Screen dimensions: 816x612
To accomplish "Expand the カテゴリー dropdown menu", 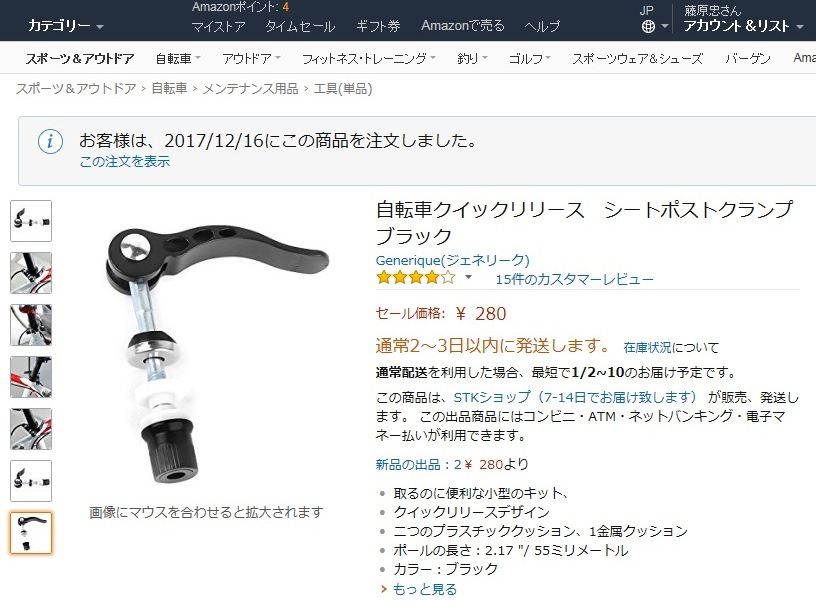I will coord(66,25).
